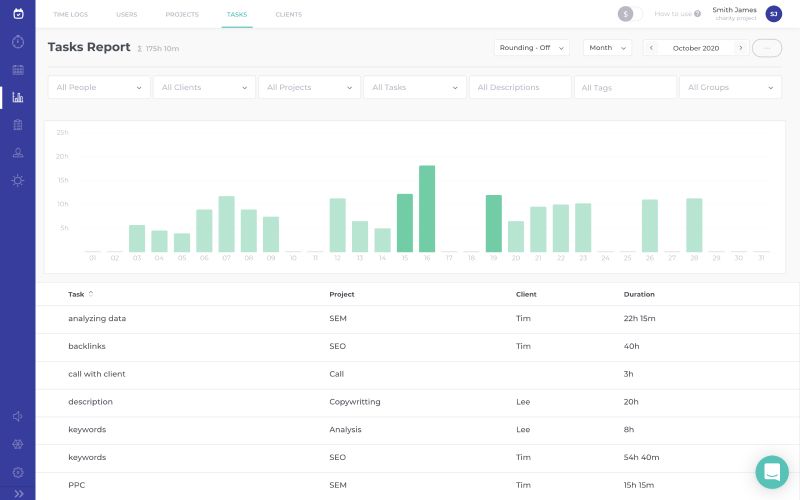This screenshot has height=500, width=800.
Task: Open the settings gear in sidebar
Action: (x=18, y=472)
